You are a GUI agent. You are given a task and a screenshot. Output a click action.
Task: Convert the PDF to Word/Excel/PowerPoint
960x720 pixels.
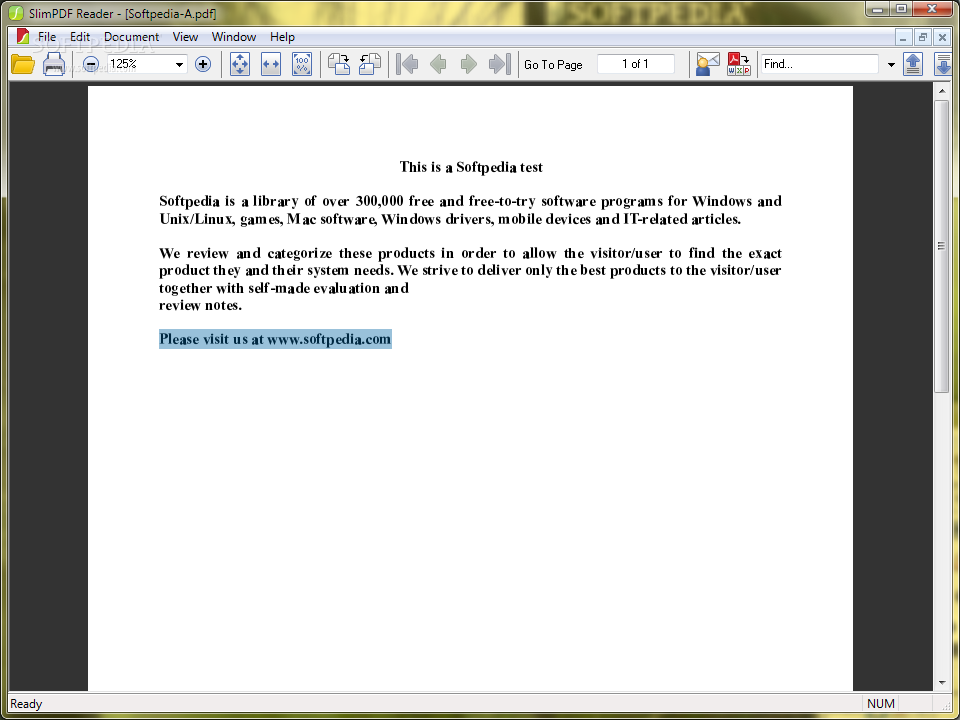tap(739, 64)
